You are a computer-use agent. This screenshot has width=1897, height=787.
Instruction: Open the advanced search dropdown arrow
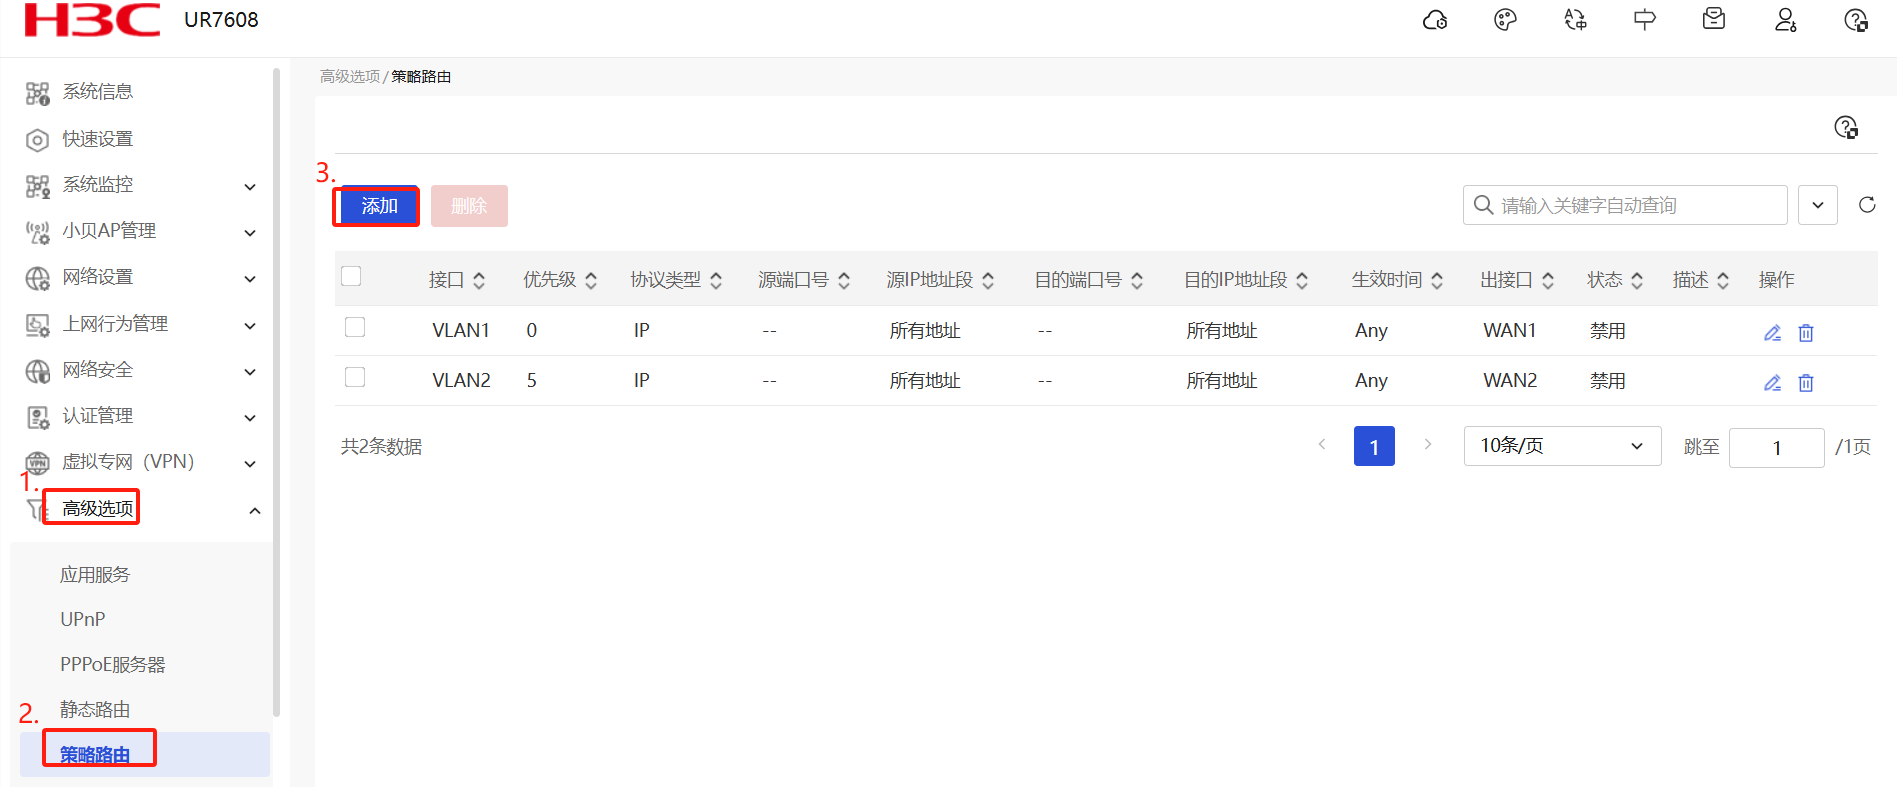point(1817,205)
